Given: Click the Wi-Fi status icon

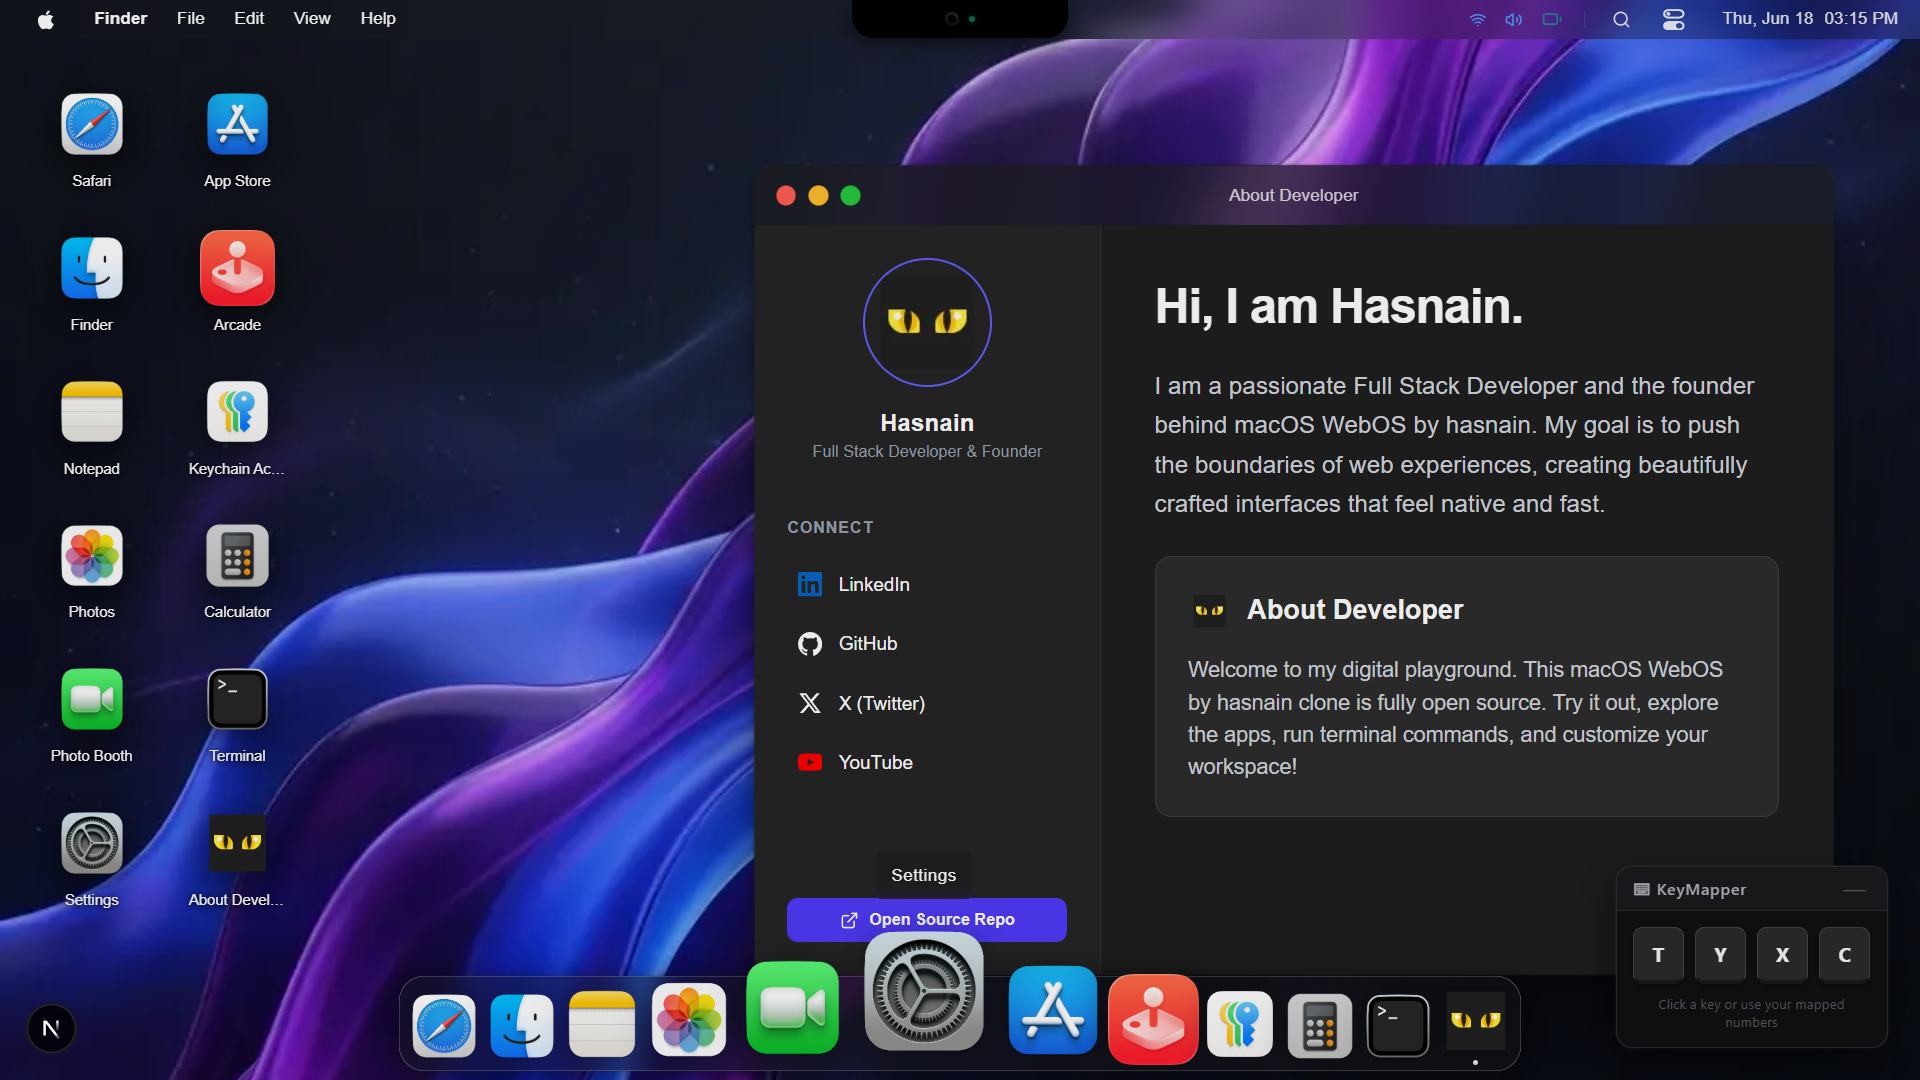Looking at the screenshot, I should coord(1477,19).
